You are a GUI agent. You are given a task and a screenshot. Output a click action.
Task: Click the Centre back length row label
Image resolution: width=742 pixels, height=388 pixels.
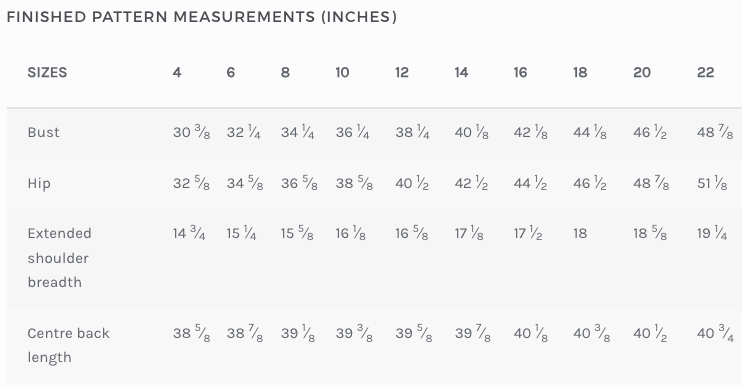[x=68, y=345]
